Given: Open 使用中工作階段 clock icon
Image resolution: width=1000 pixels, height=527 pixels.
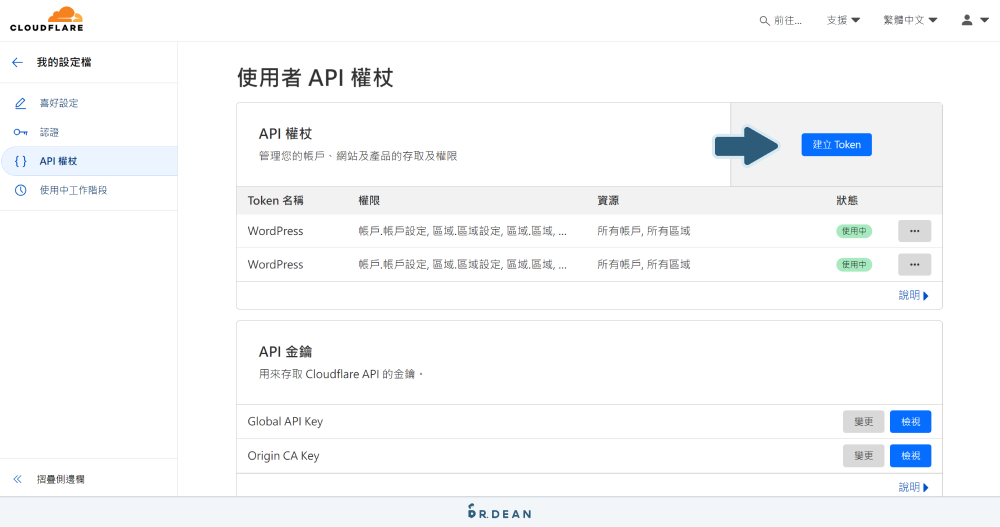Looking at the screenshot, I should (x=20, y=190).
